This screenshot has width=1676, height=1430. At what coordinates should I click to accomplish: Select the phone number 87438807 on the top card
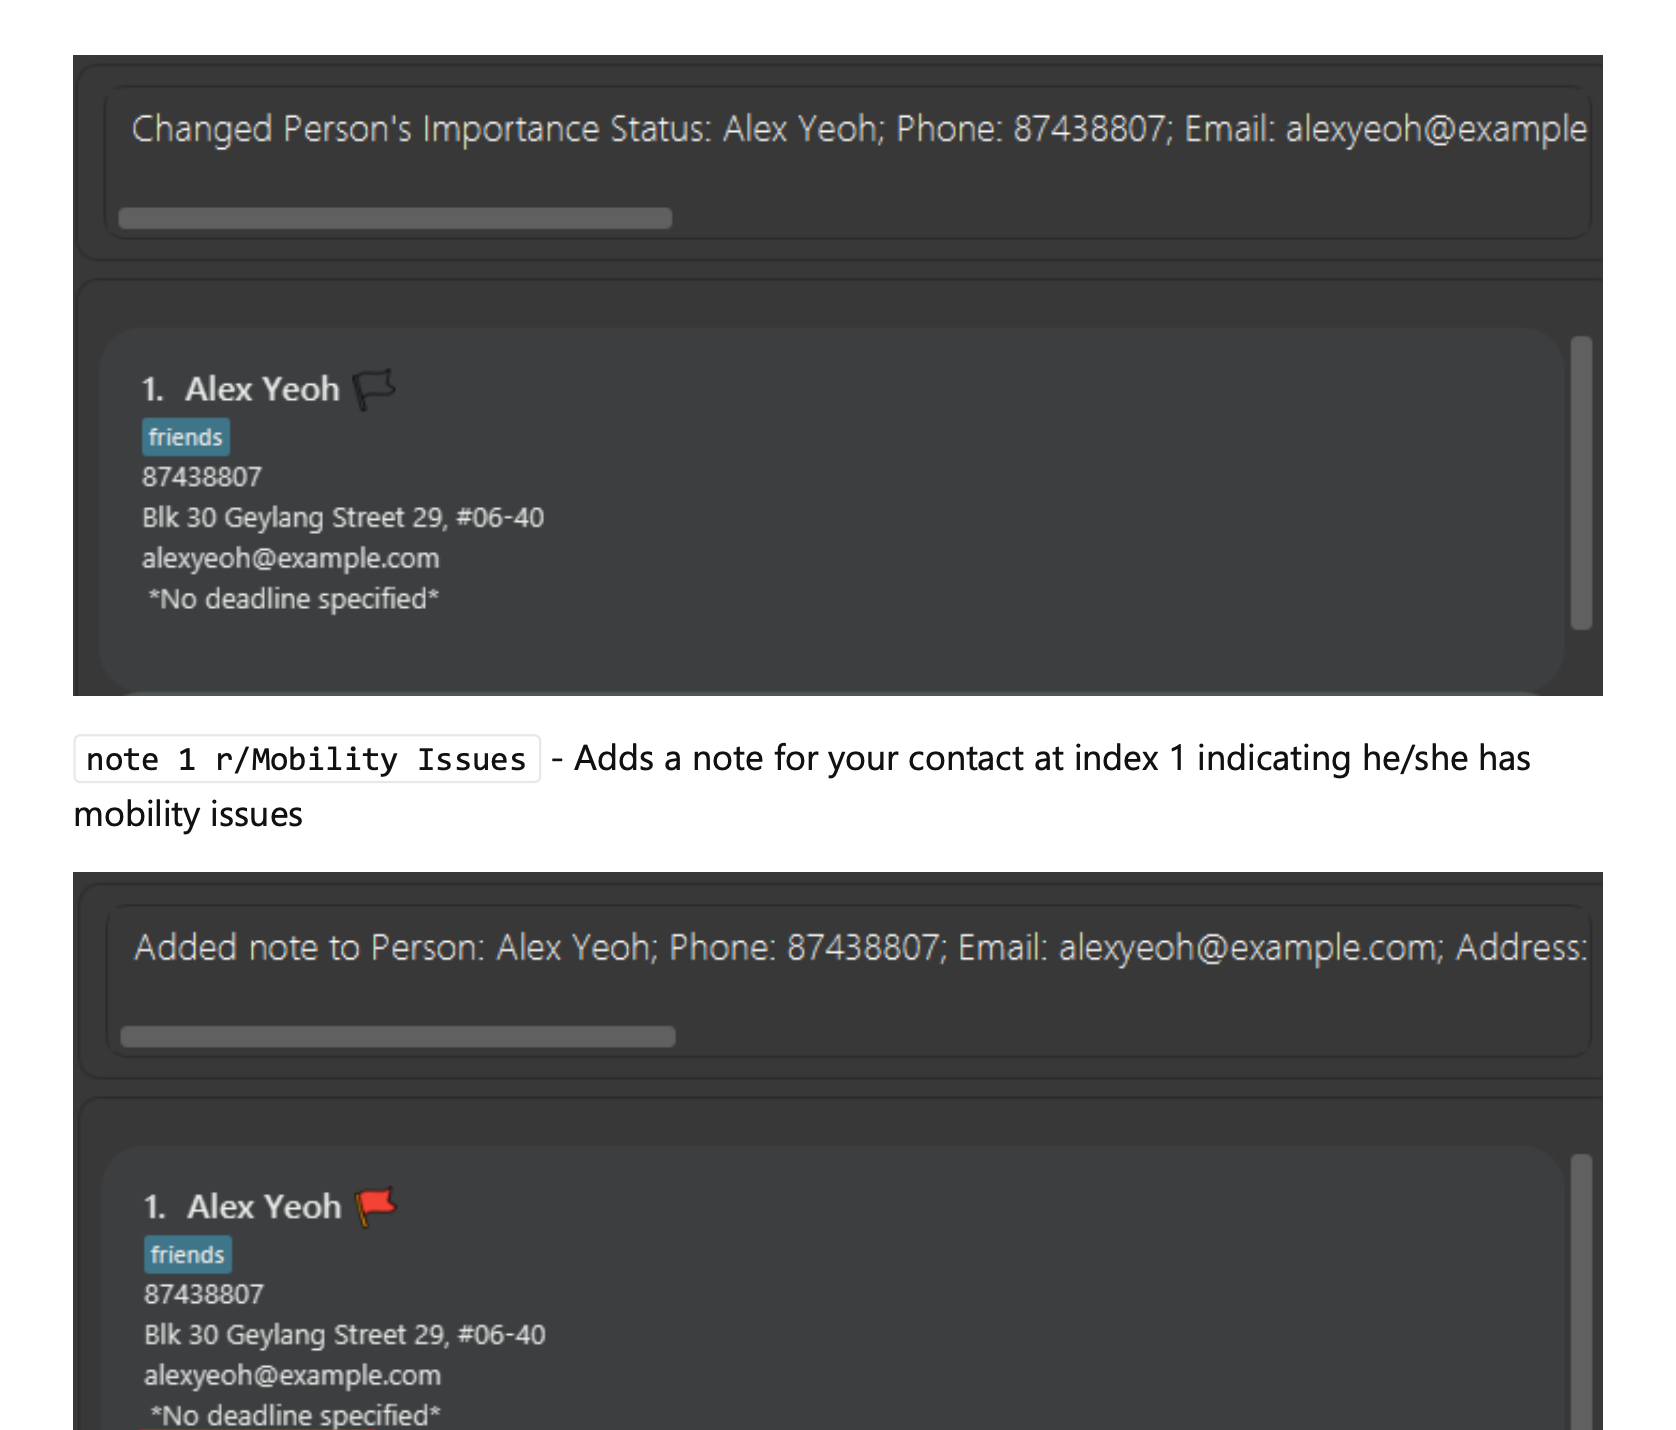tap(201, 477)
